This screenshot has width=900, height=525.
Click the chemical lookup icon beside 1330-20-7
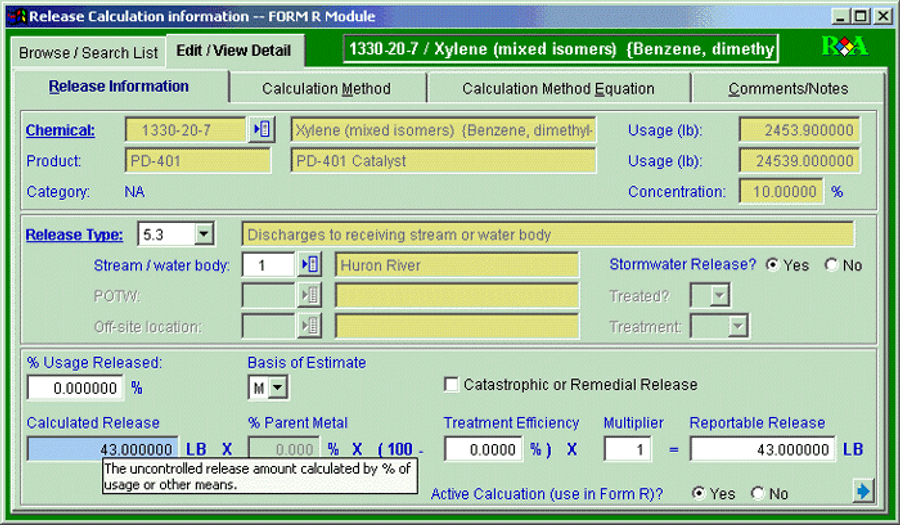click(x=260, y=130)
